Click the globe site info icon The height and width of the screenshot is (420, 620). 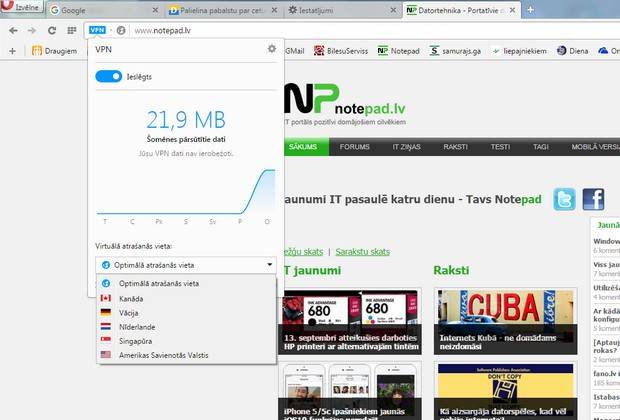click(121, 30)
